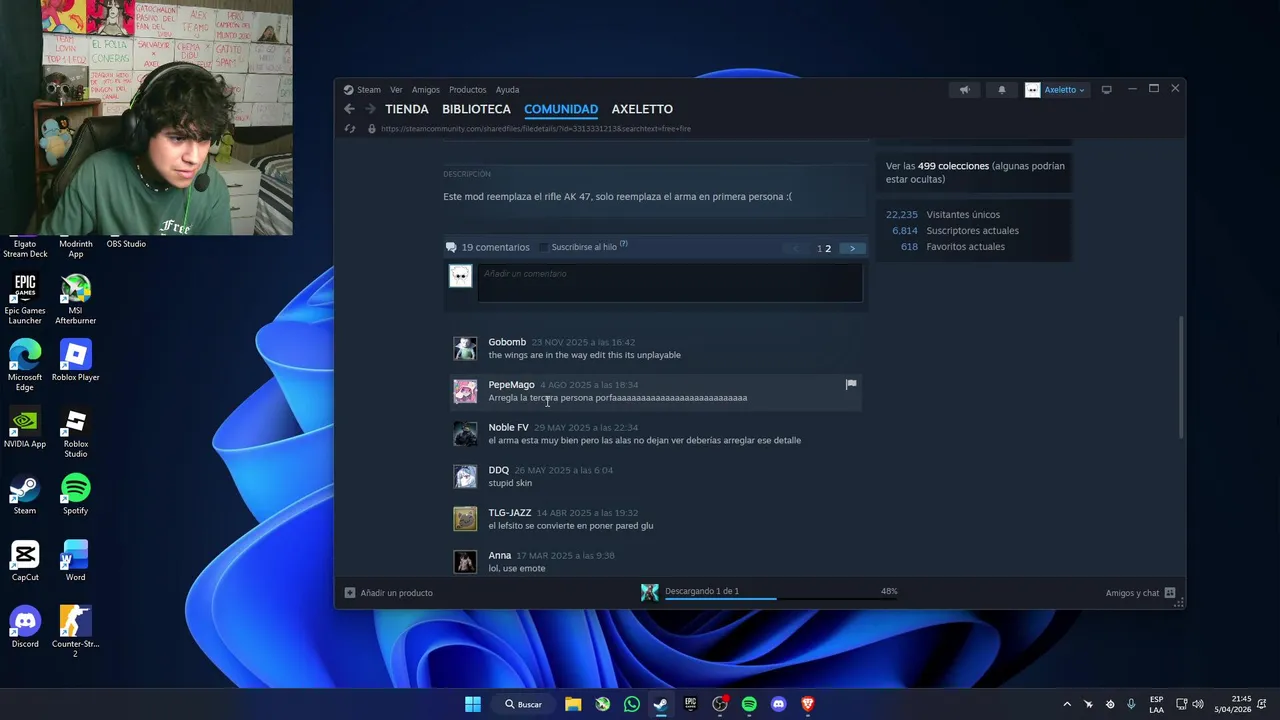Open the AXELETTO profile tab
Image resolution: width=1280 pixels, height=720 pixels.
(x=642, y=109)
